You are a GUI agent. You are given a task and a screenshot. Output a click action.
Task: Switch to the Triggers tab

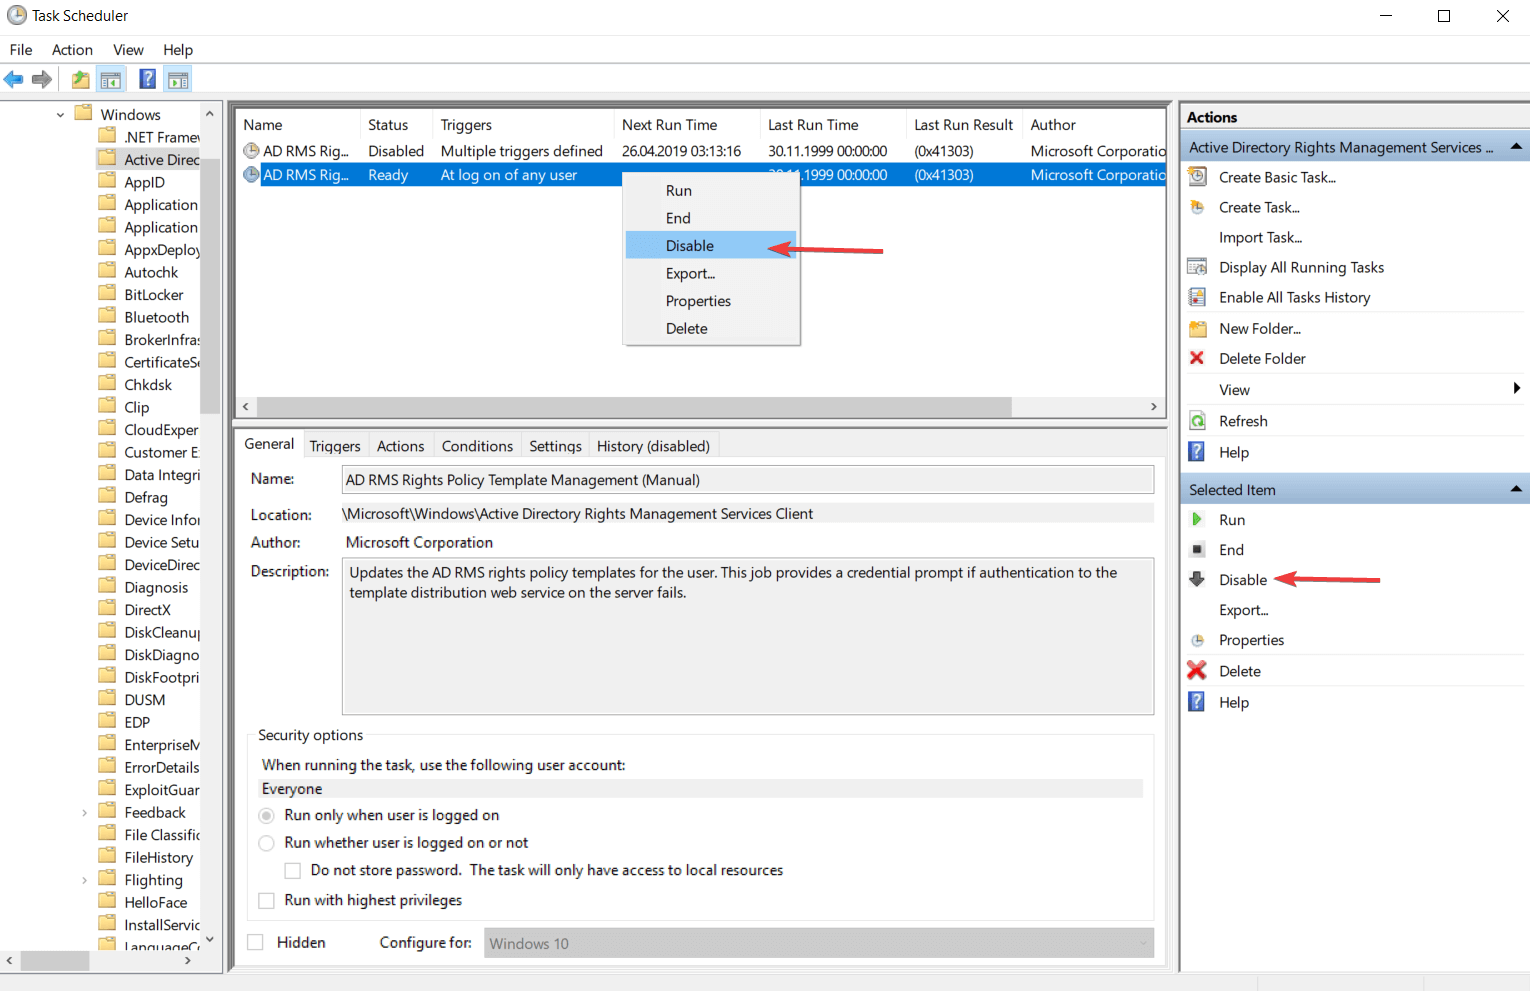tap(335, 445)
